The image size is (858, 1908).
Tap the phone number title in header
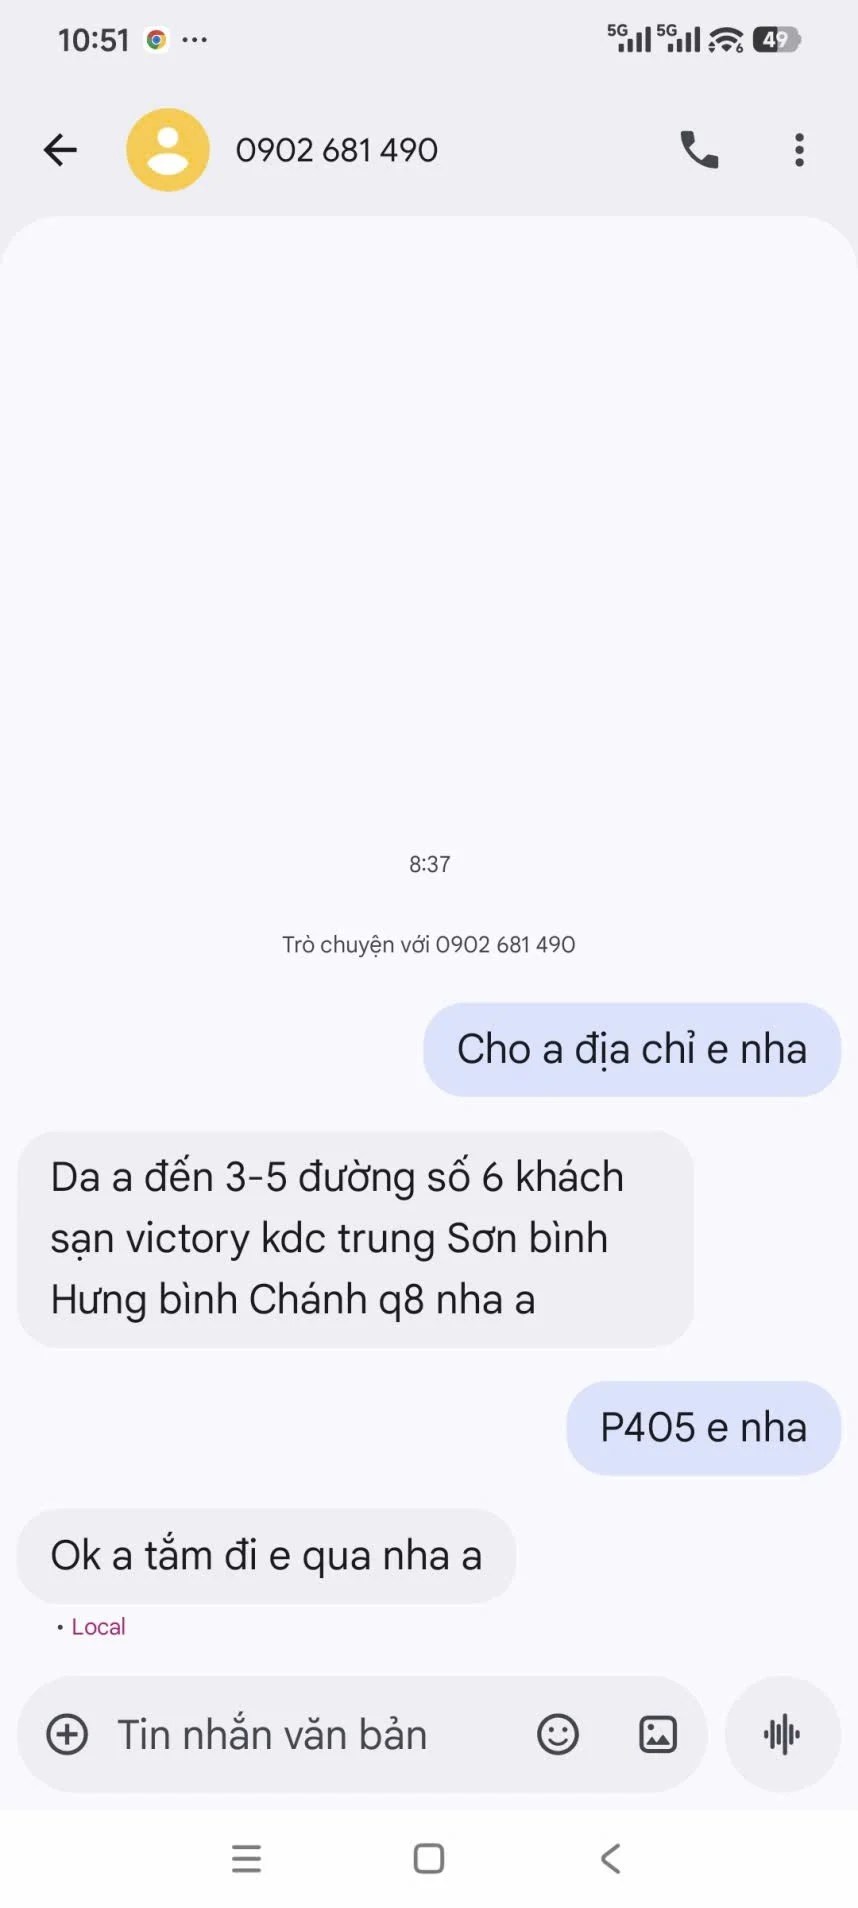(337, 150)
